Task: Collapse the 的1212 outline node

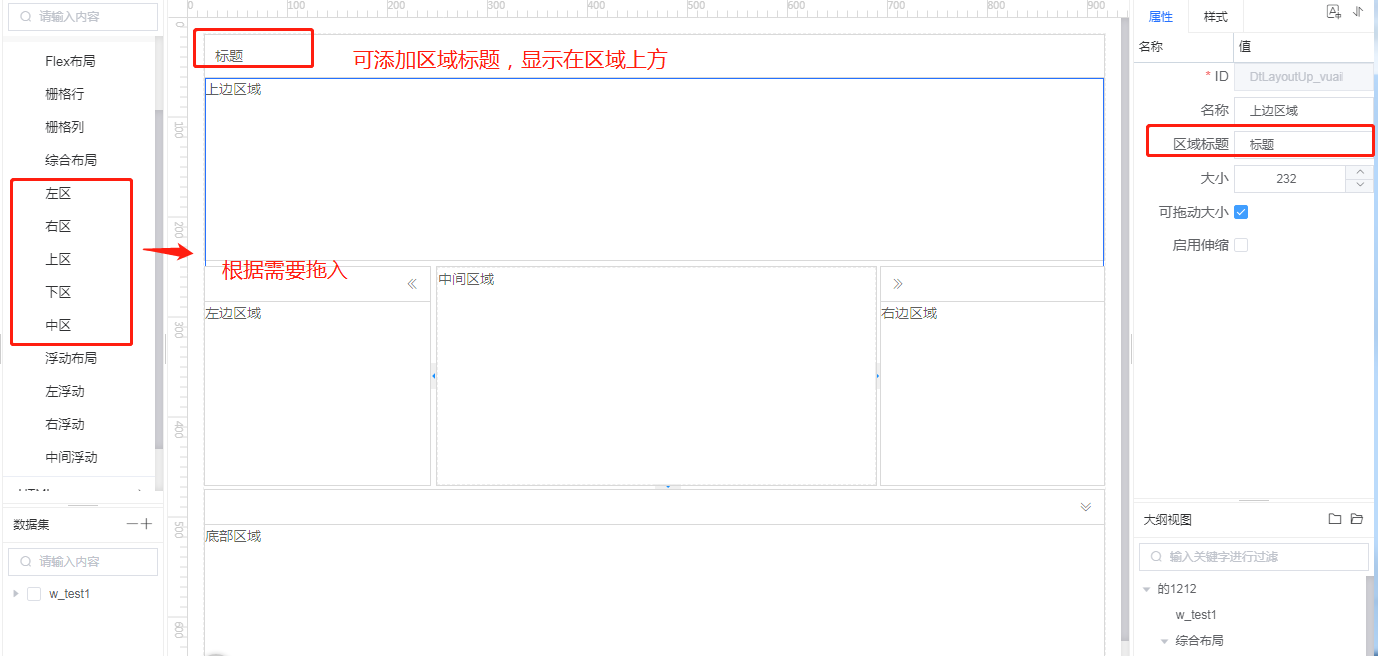Action: point(1147,590)
